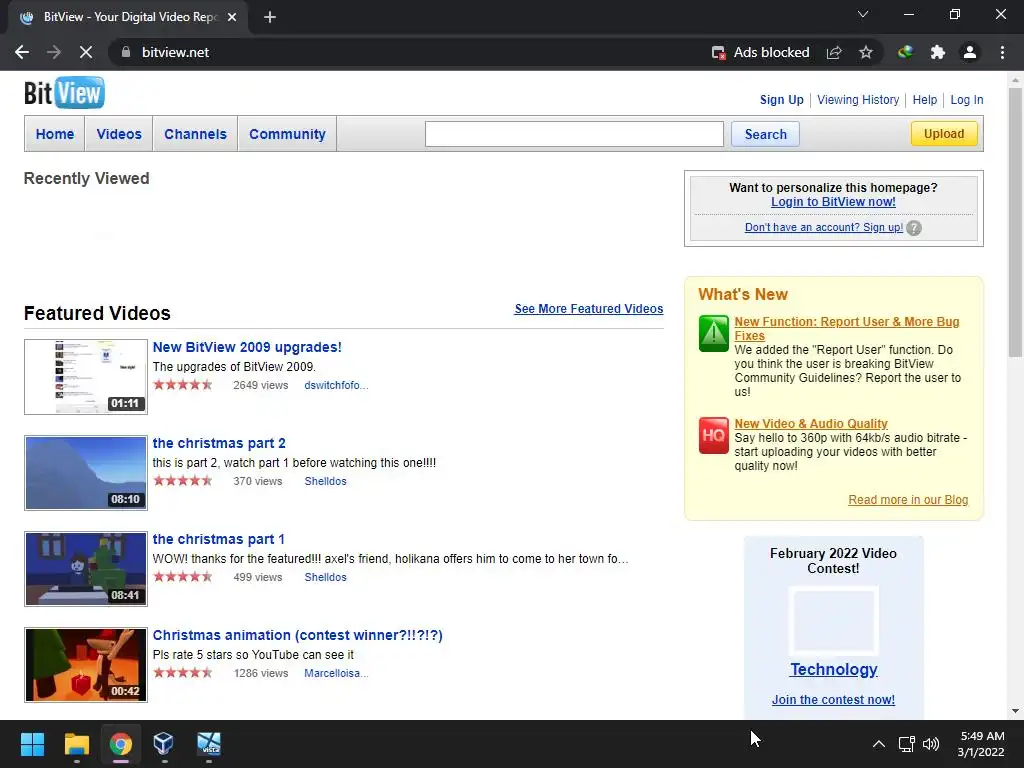The width and height of the screenshot is (1024, 768).
Task: Expand the hidden system tray icons chevron
Action: pos(879,744)
